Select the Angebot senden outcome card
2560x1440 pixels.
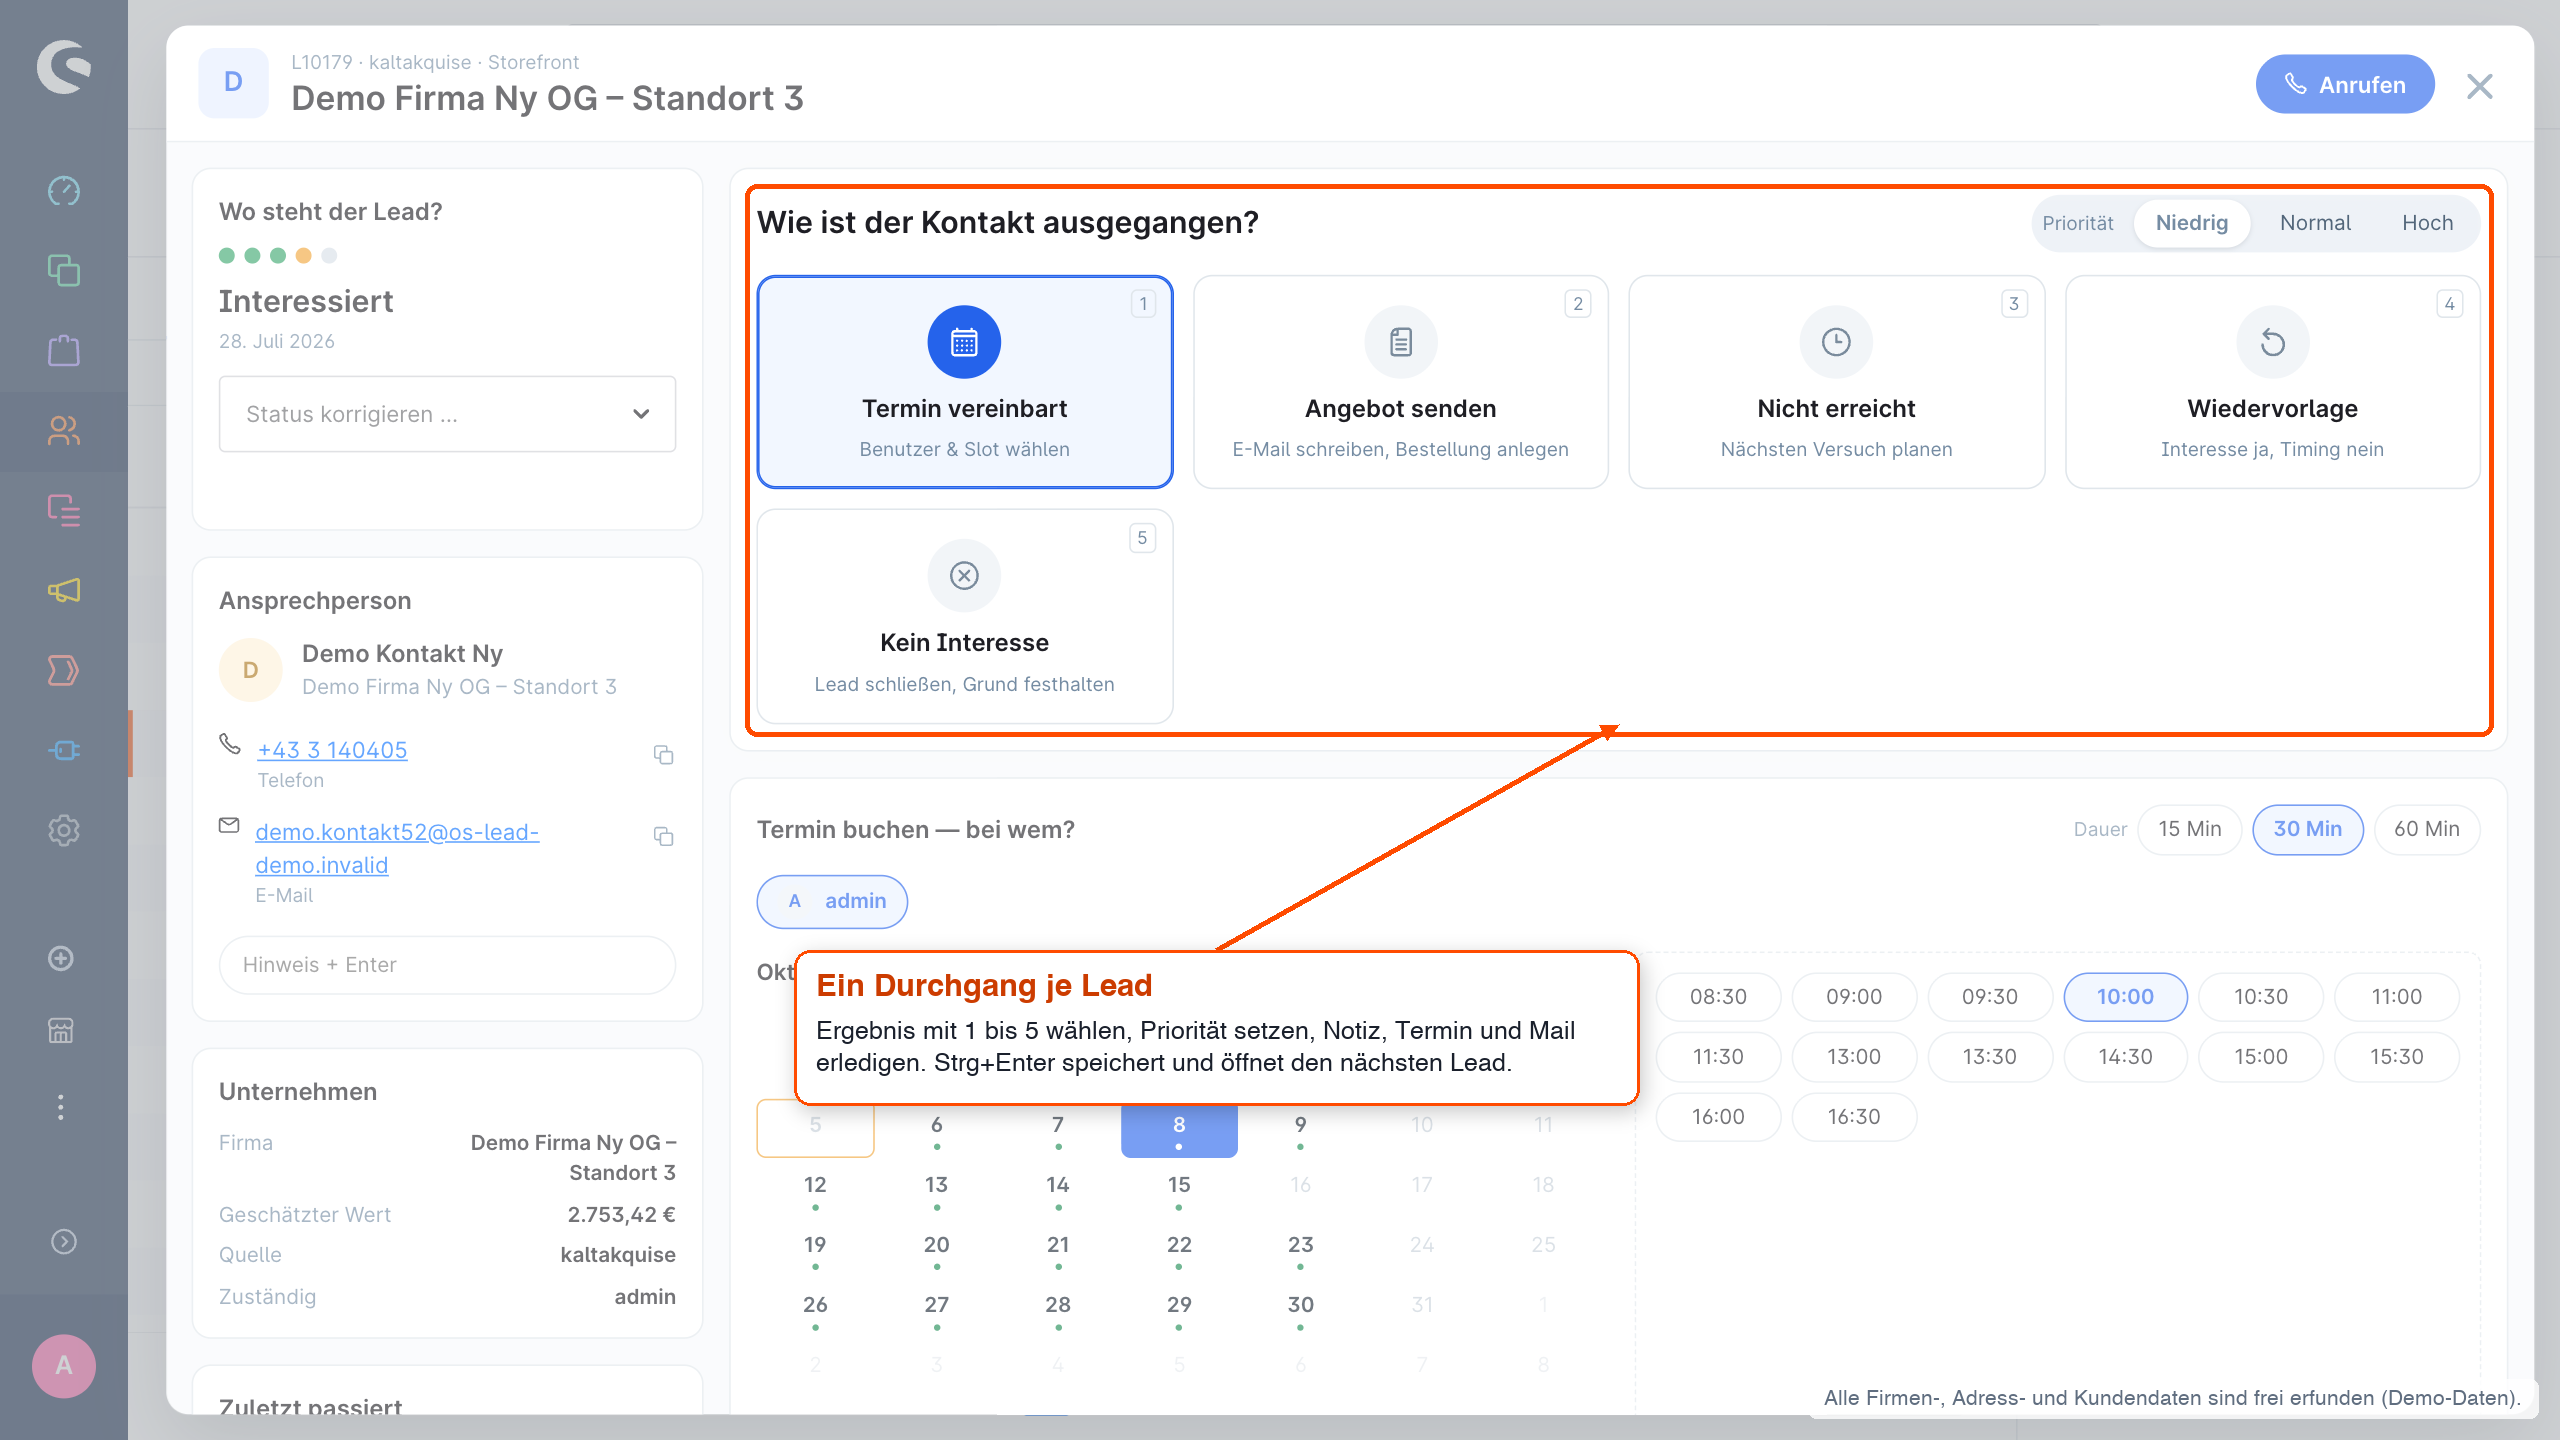click(1400, 382)
